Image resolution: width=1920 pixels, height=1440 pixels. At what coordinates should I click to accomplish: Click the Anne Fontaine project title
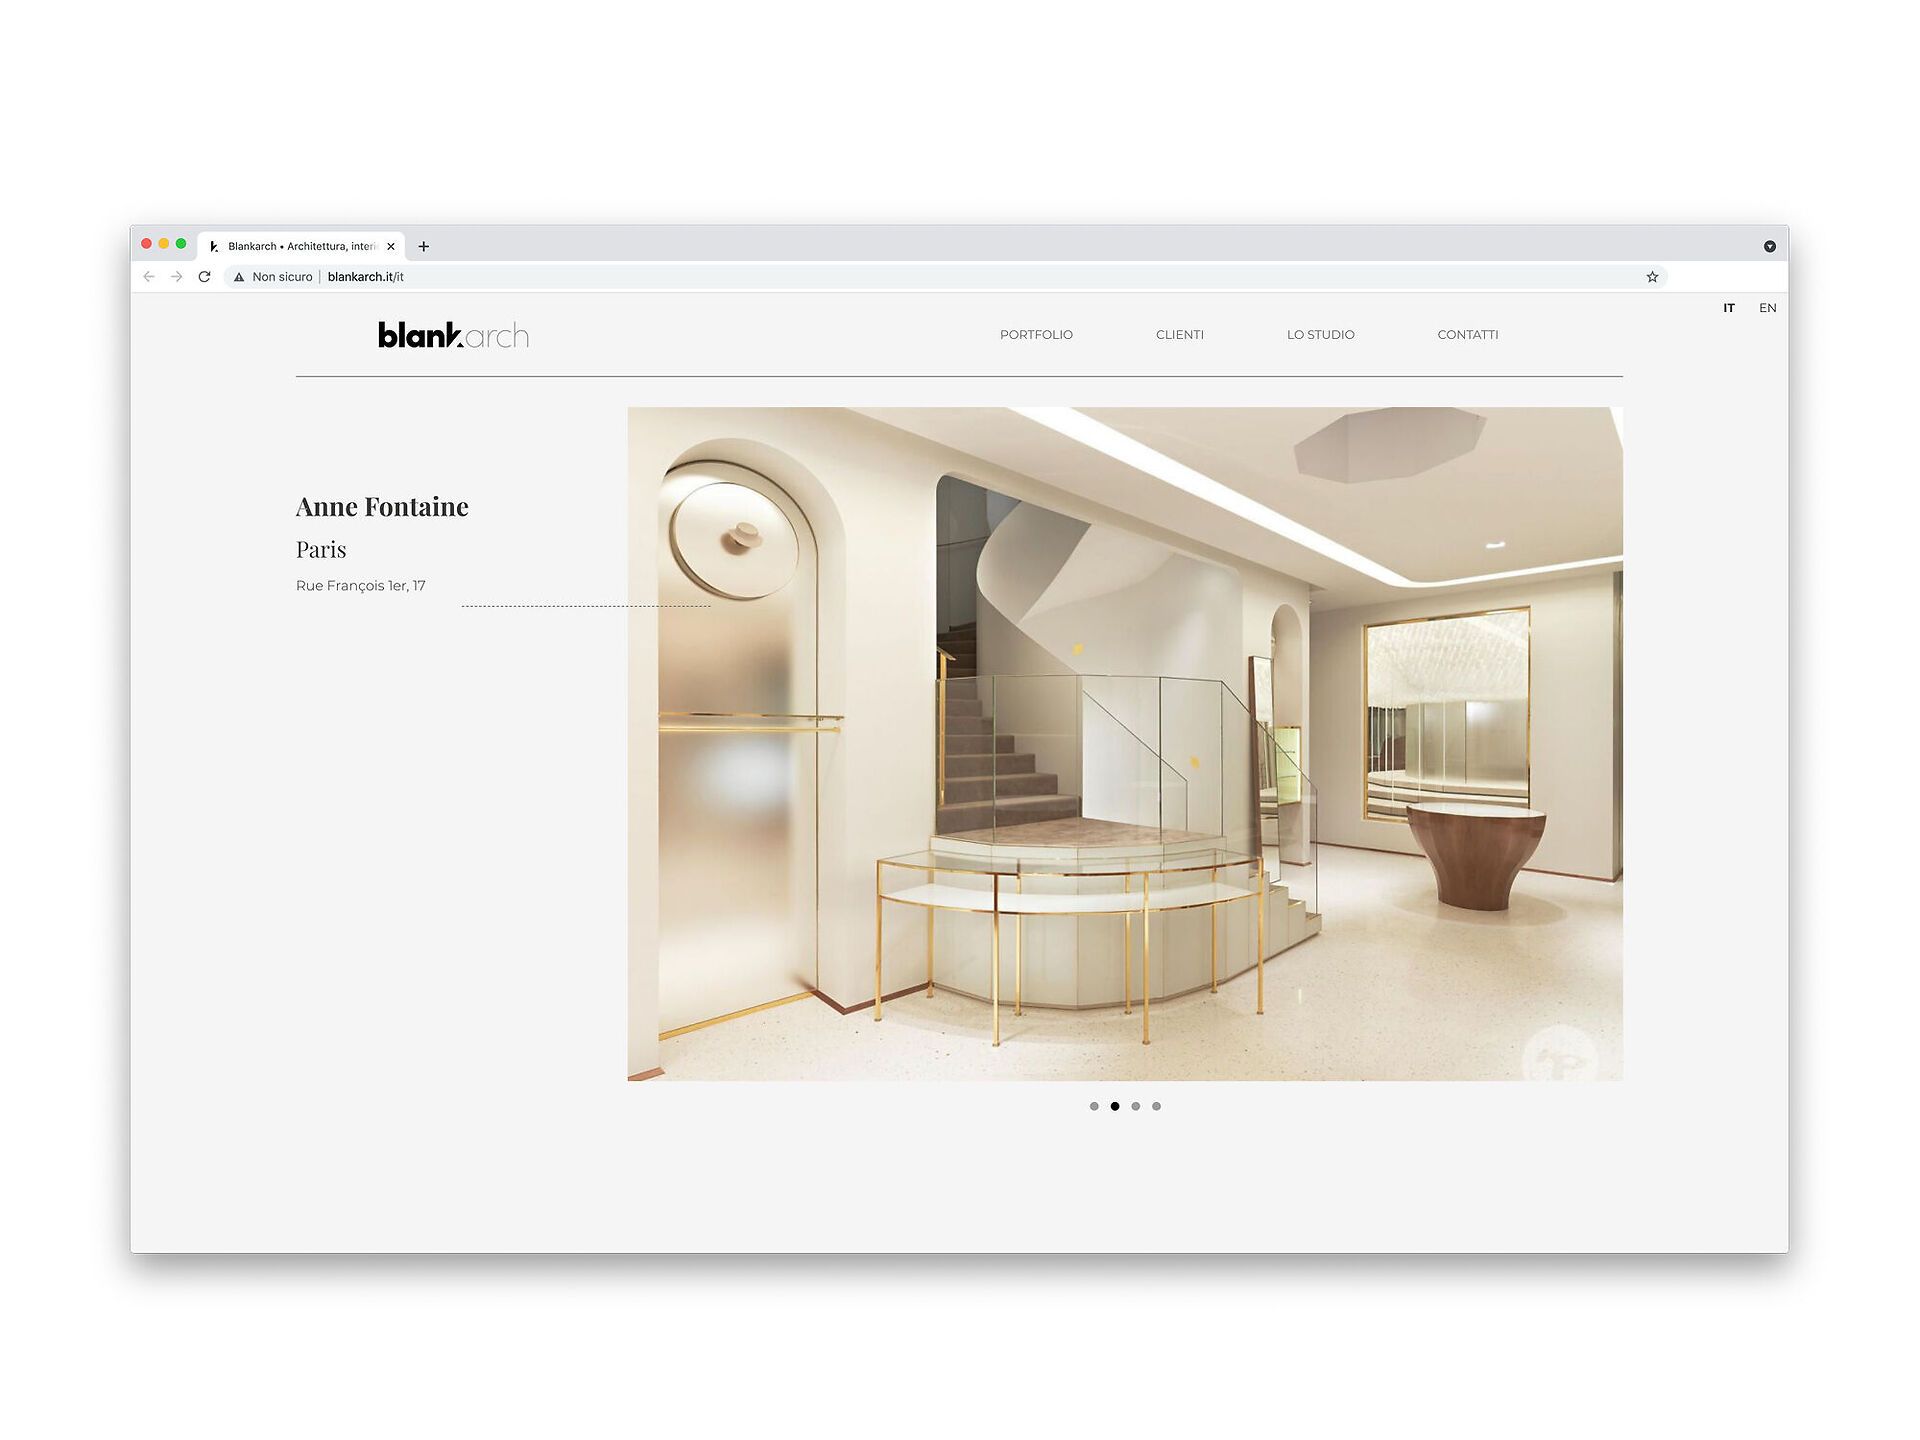click(x=382, y=507)
